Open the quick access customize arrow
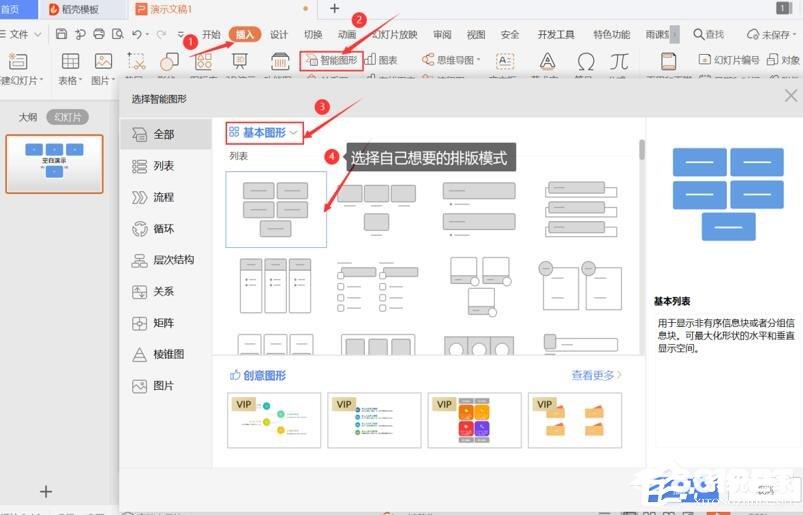 click(180, 34)
